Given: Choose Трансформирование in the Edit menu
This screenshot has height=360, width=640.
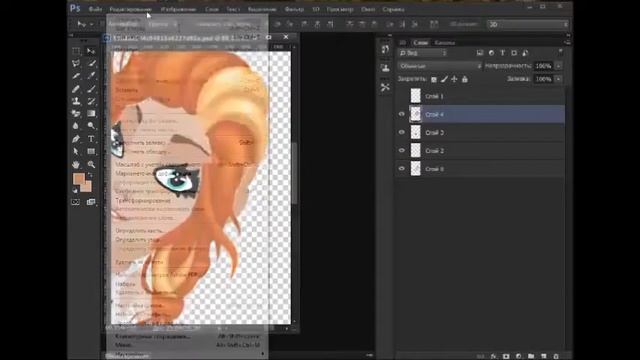Looking at the screenshot, I should pos(187,200).
